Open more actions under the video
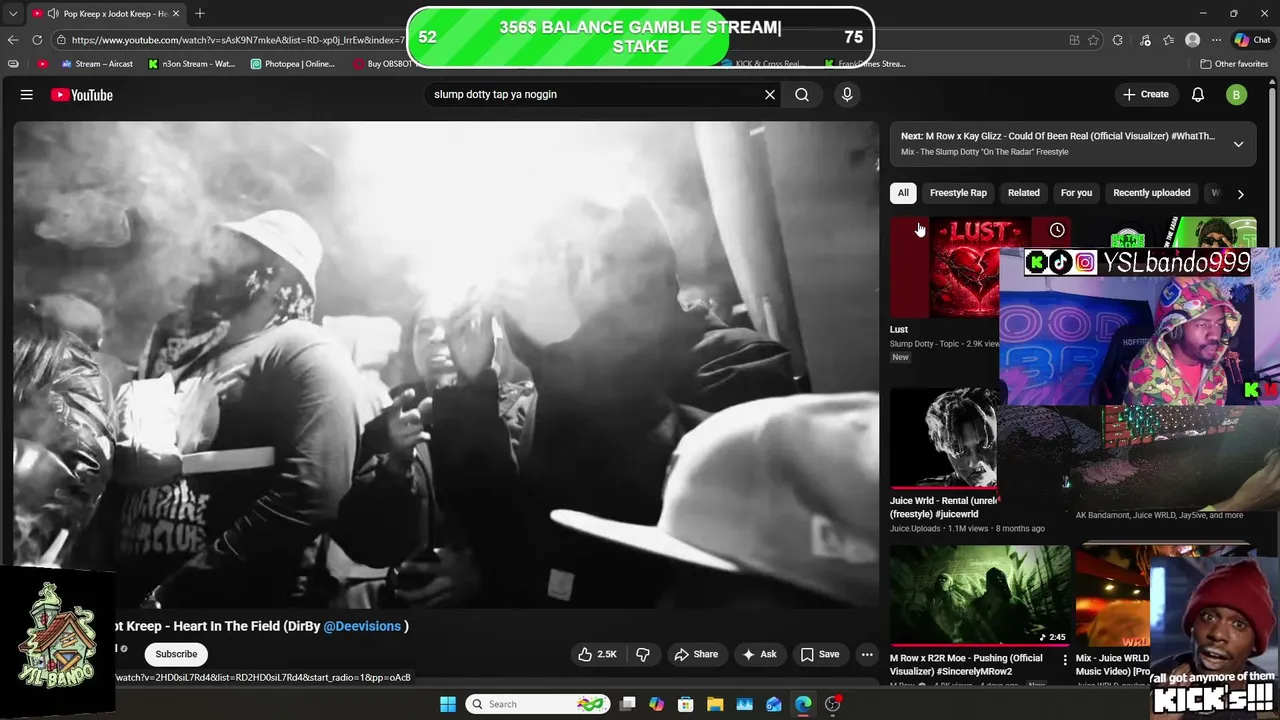The height and width of the screenshot is (720, 1280). [867, 654]
